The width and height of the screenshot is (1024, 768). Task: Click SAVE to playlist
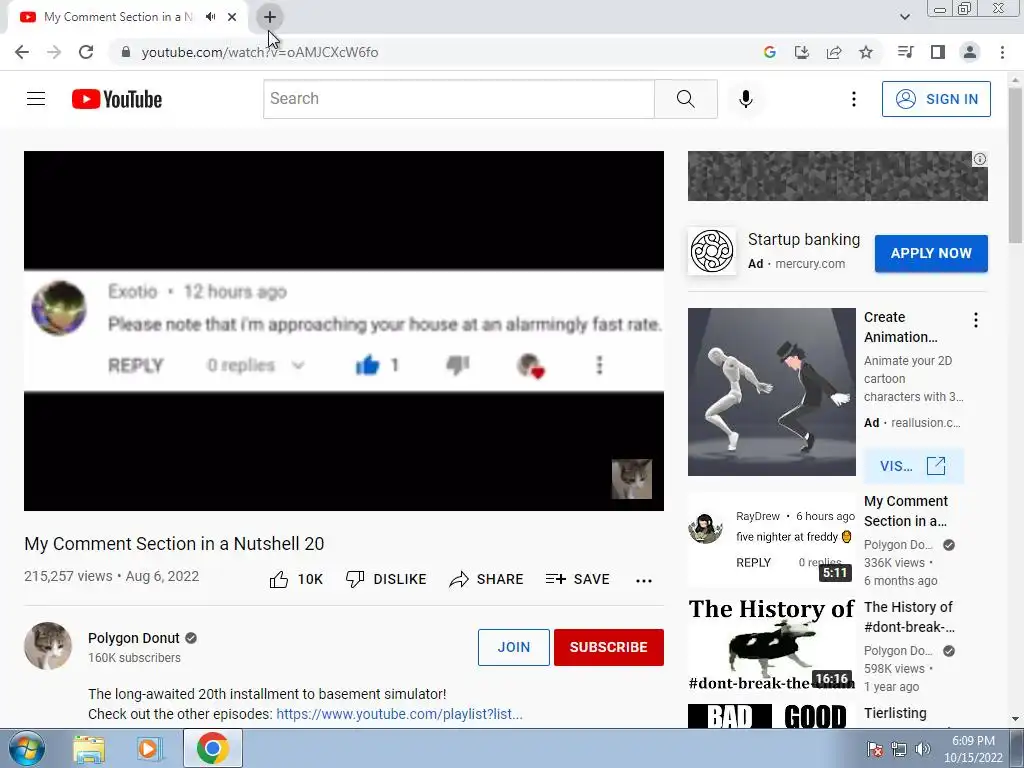point(578,579)
